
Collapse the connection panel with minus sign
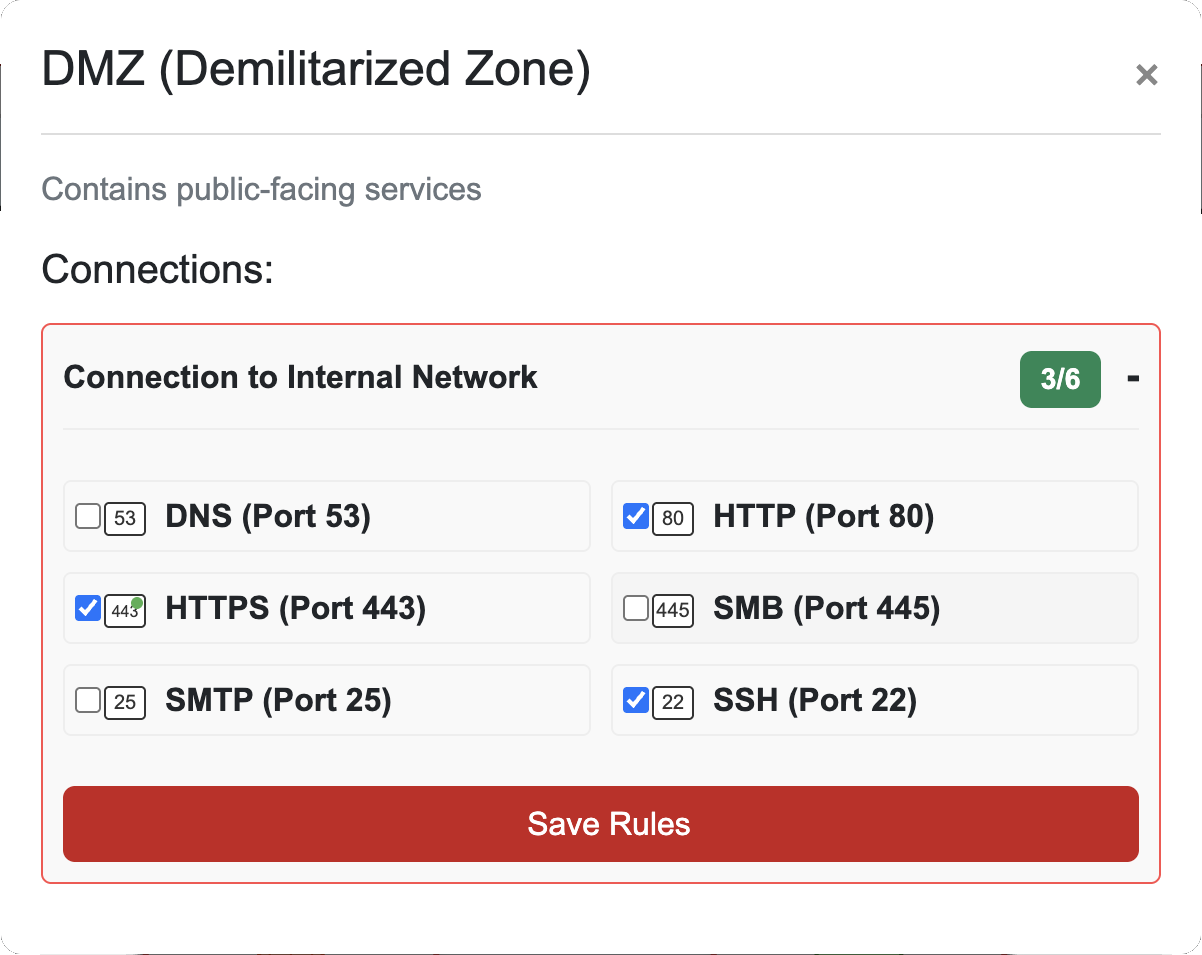click(1133, 378)
